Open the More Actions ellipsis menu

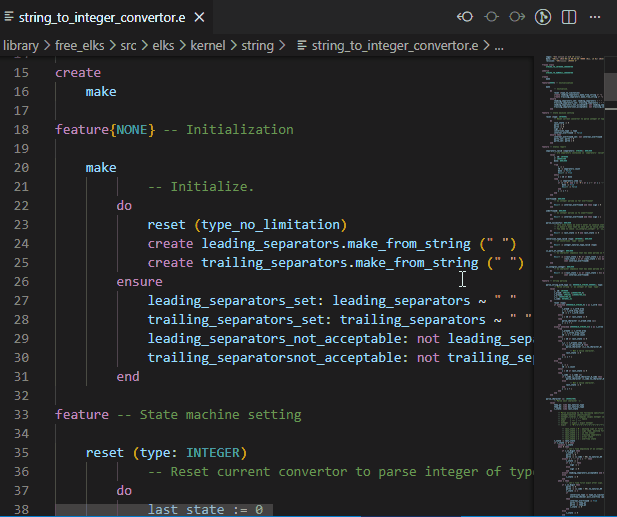595,17
